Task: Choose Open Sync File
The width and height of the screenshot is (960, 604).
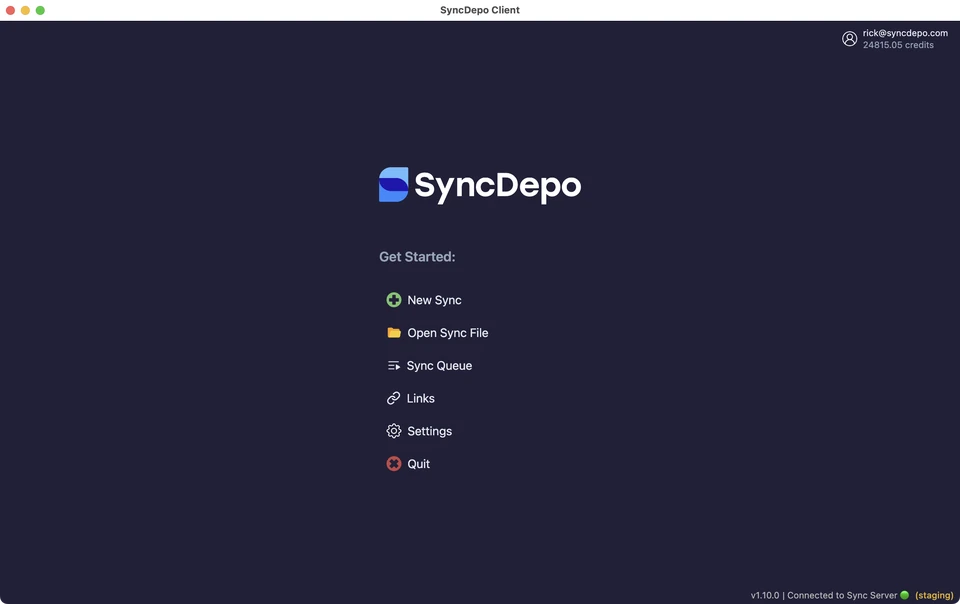Action: pos(448,333)
